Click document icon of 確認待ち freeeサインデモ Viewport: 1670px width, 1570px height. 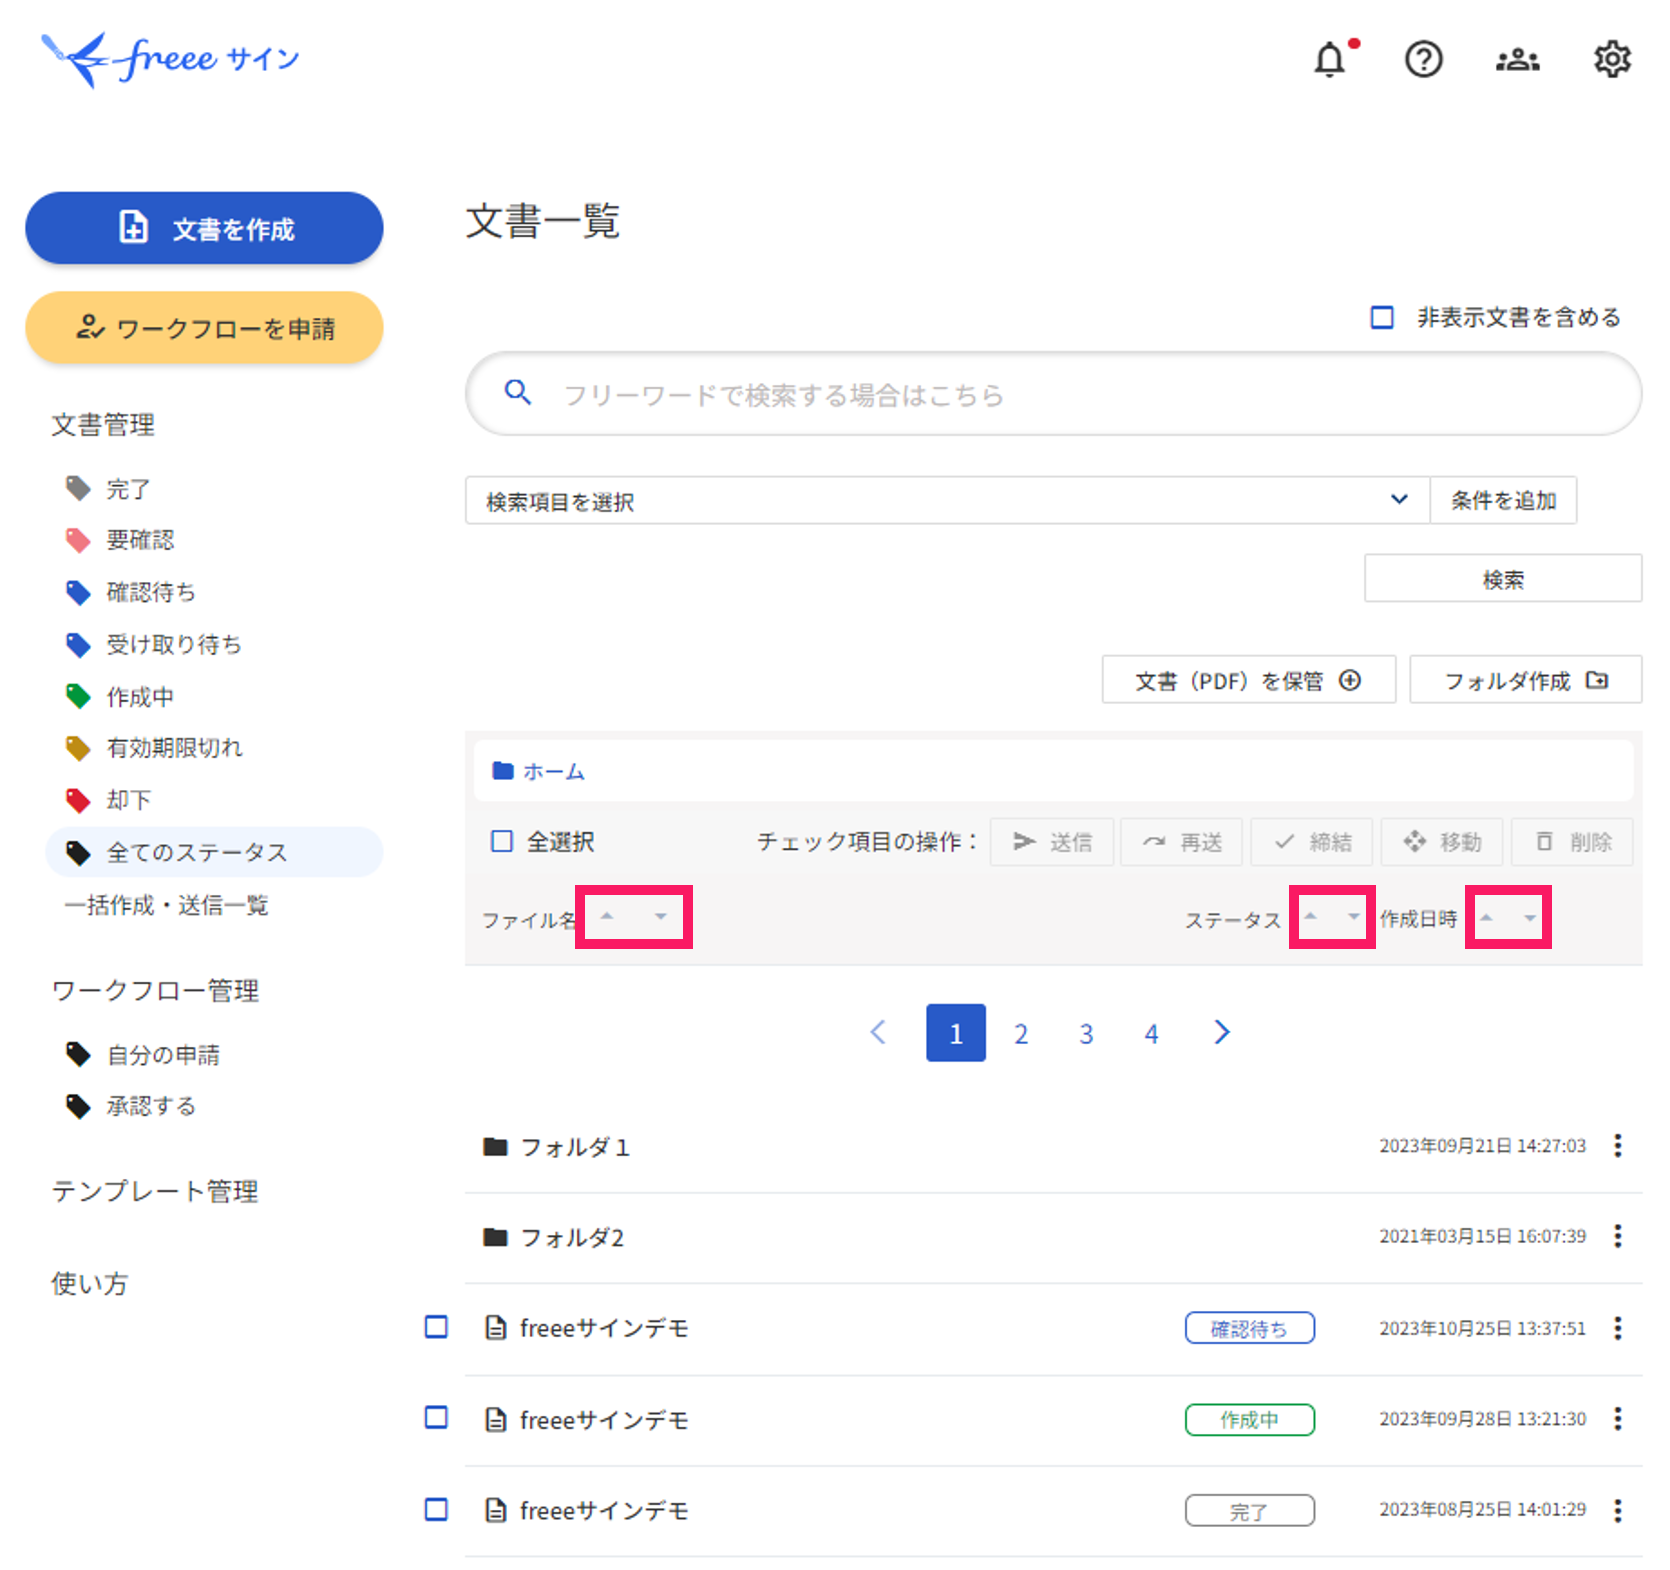point(495,1328)
